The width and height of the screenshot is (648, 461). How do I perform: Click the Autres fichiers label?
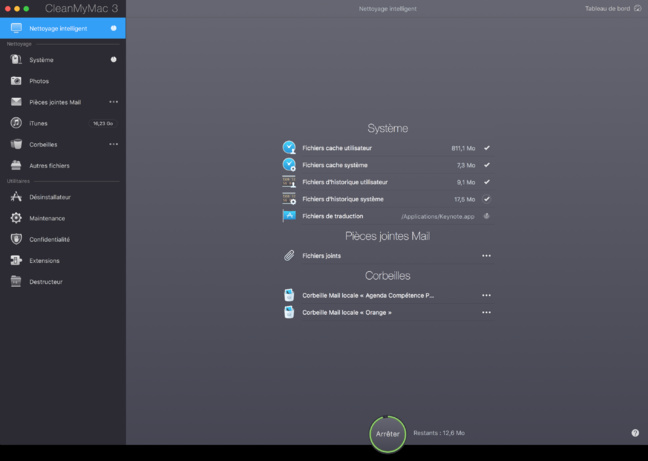[50, 166]
